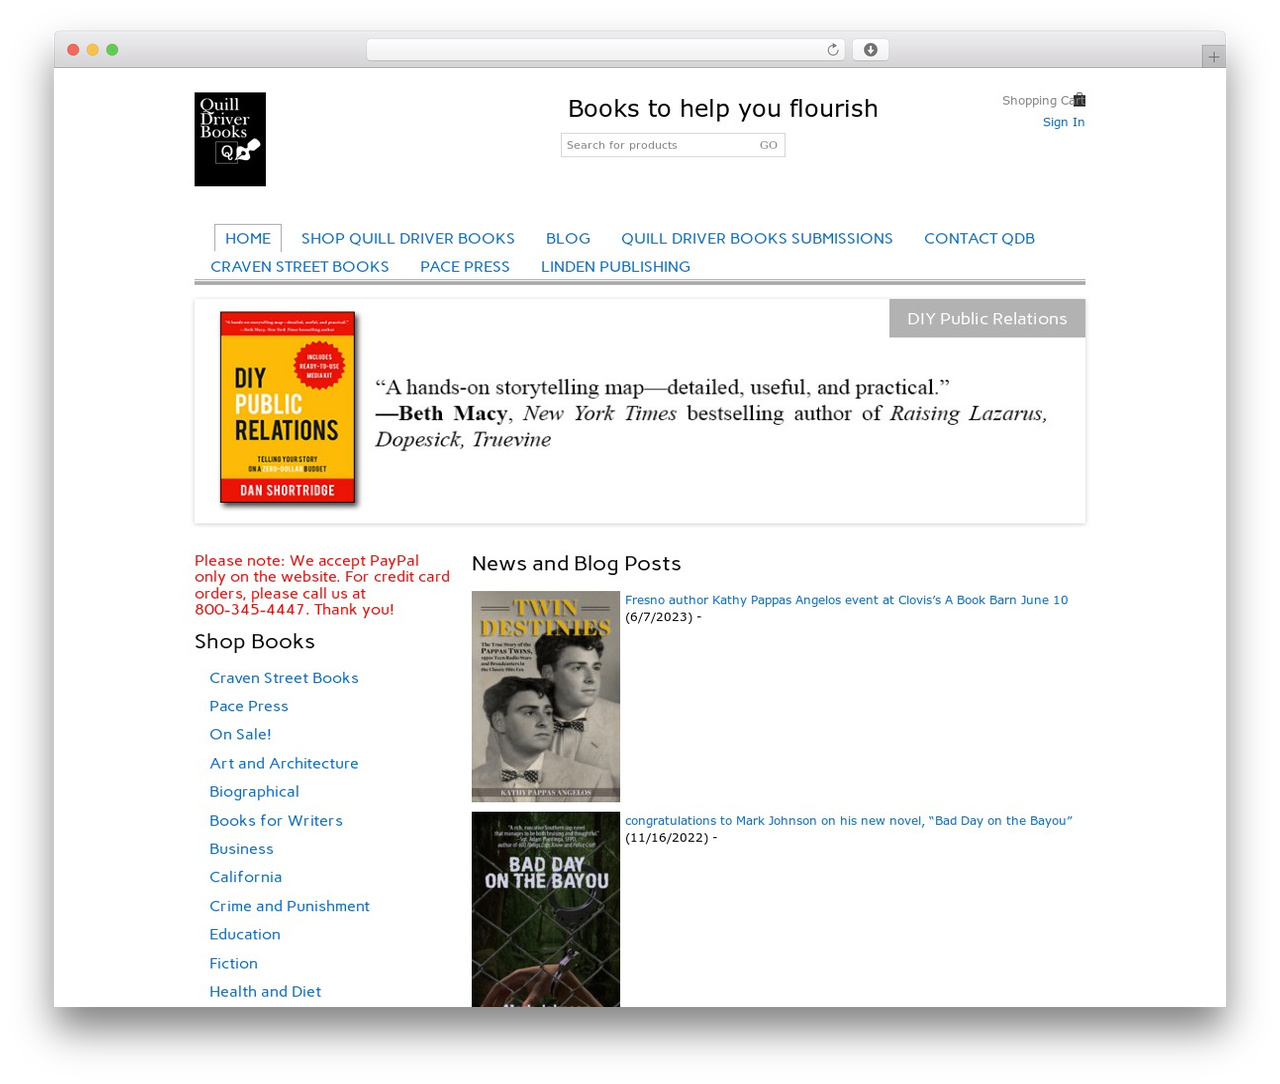Open the Biographical category
The height and width of the screenshot is (1084, 1280).
pos(254,791)
